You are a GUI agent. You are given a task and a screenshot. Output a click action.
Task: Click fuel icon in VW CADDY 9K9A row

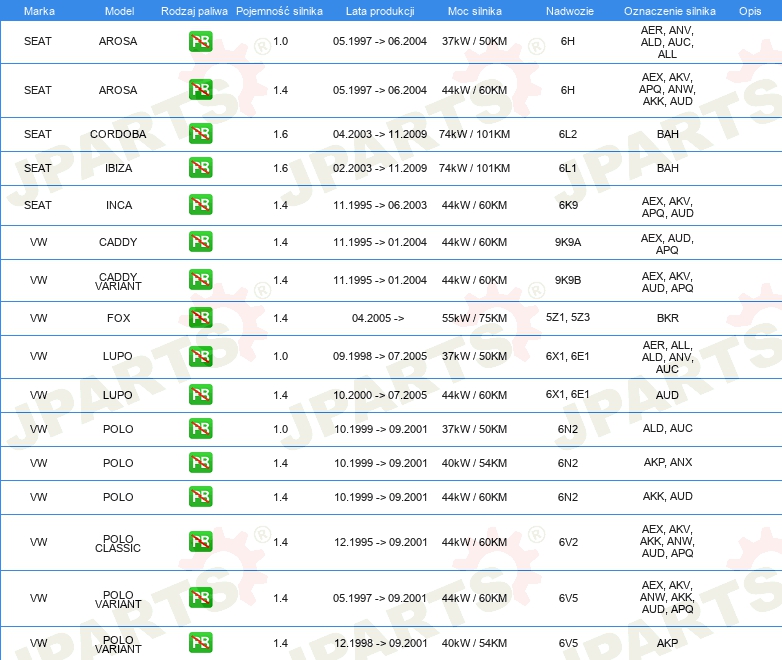(200, 241)
